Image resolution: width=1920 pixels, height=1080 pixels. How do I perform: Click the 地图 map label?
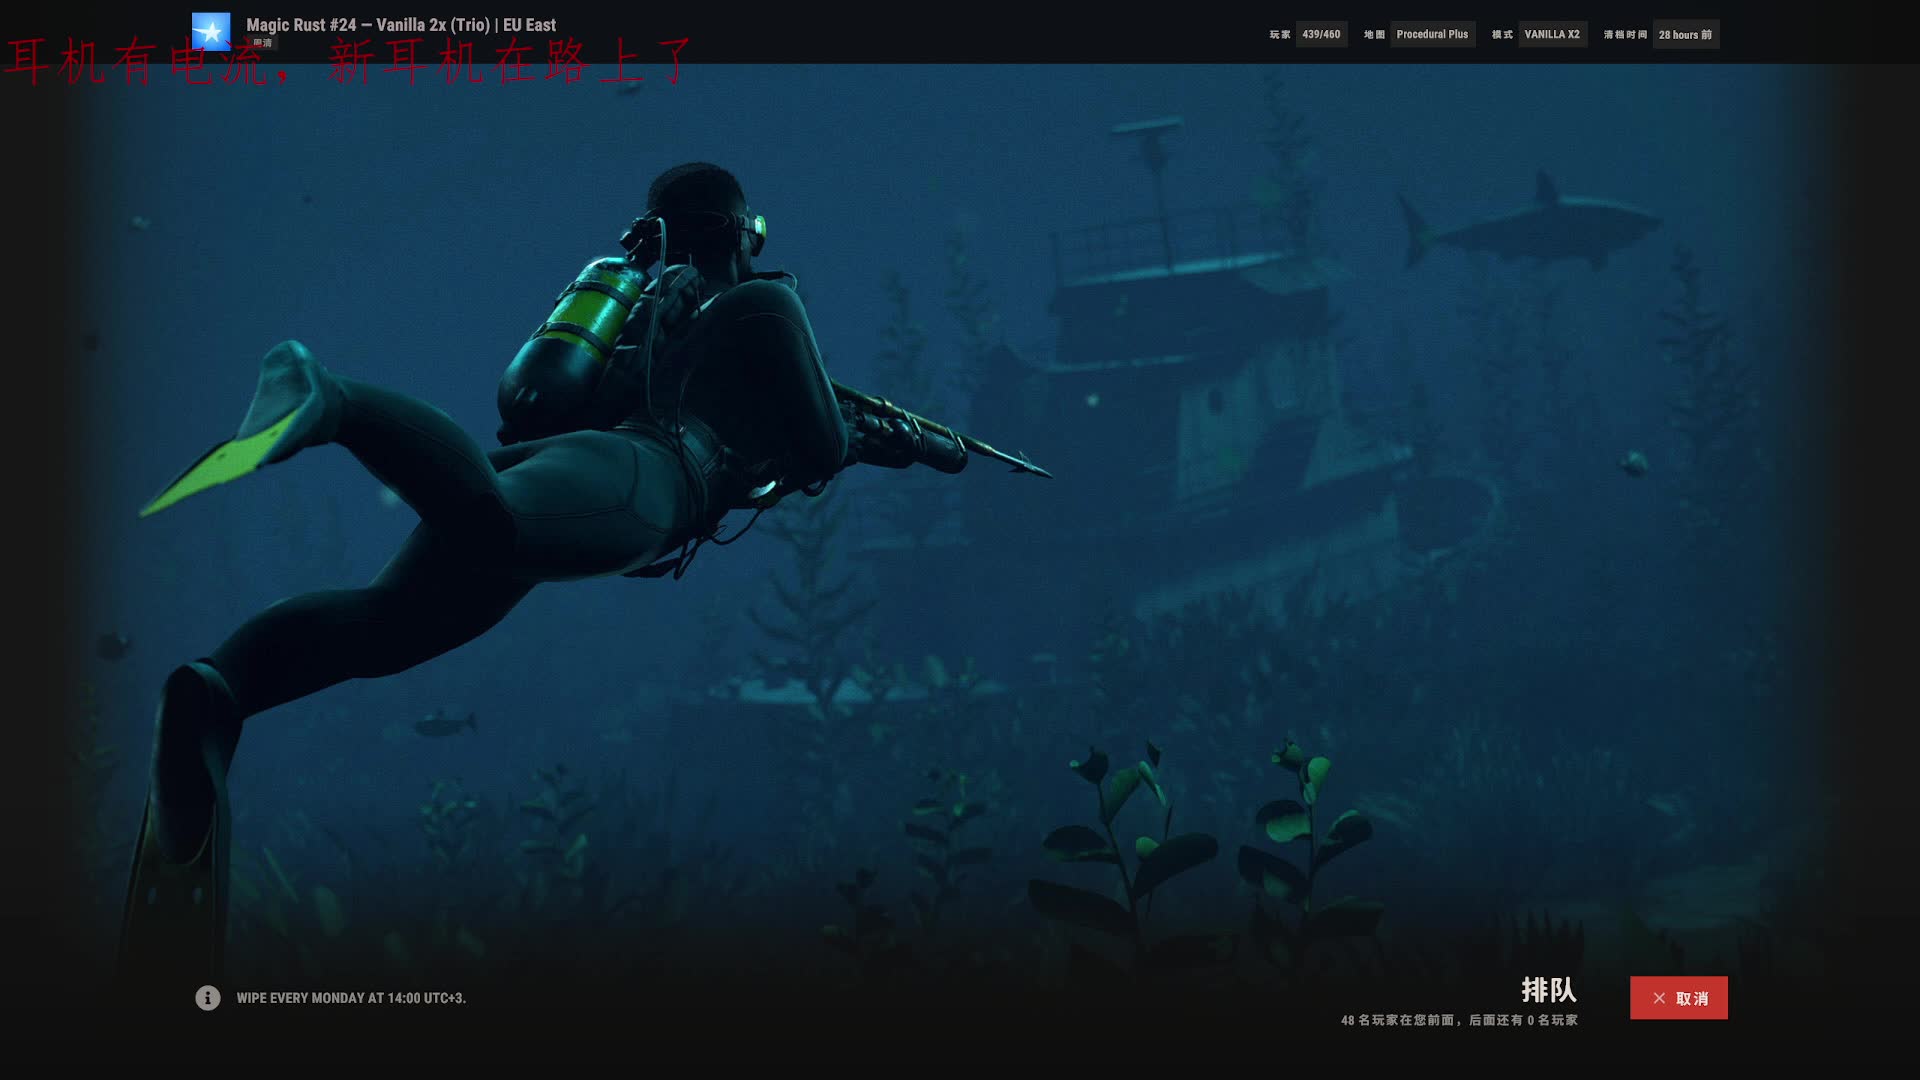(x=1374, y=34)
